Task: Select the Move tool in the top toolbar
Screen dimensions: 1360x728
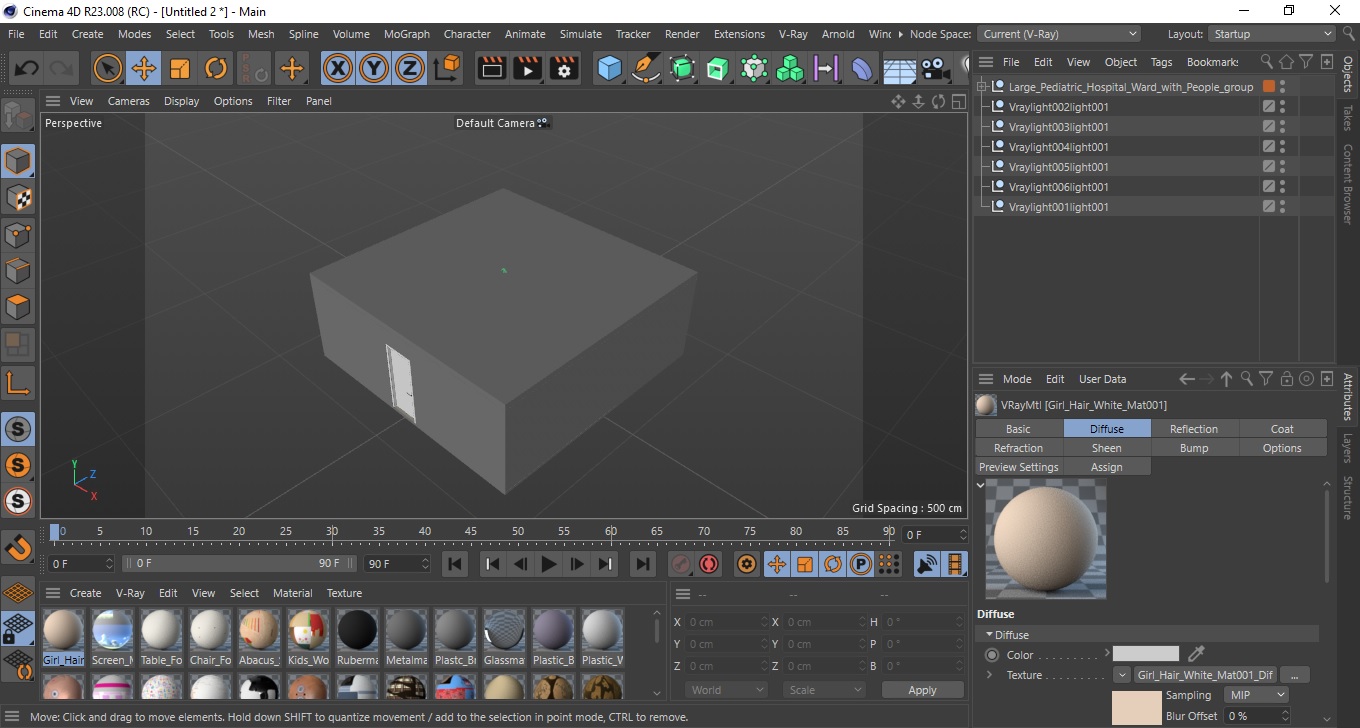Action: [x=144, y=69]
